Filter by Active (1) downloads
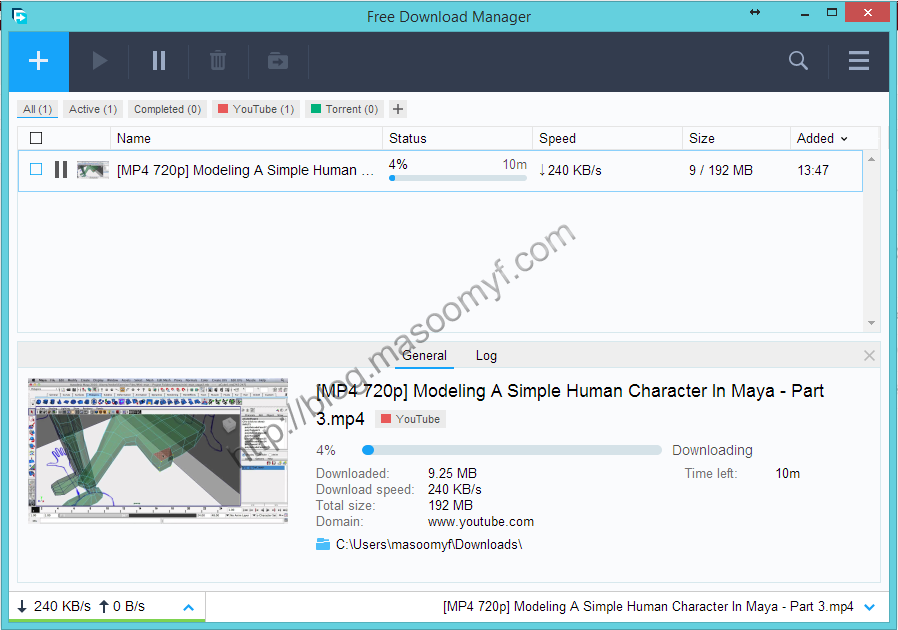This screenshot has width=898, height=630. (93, 109)
